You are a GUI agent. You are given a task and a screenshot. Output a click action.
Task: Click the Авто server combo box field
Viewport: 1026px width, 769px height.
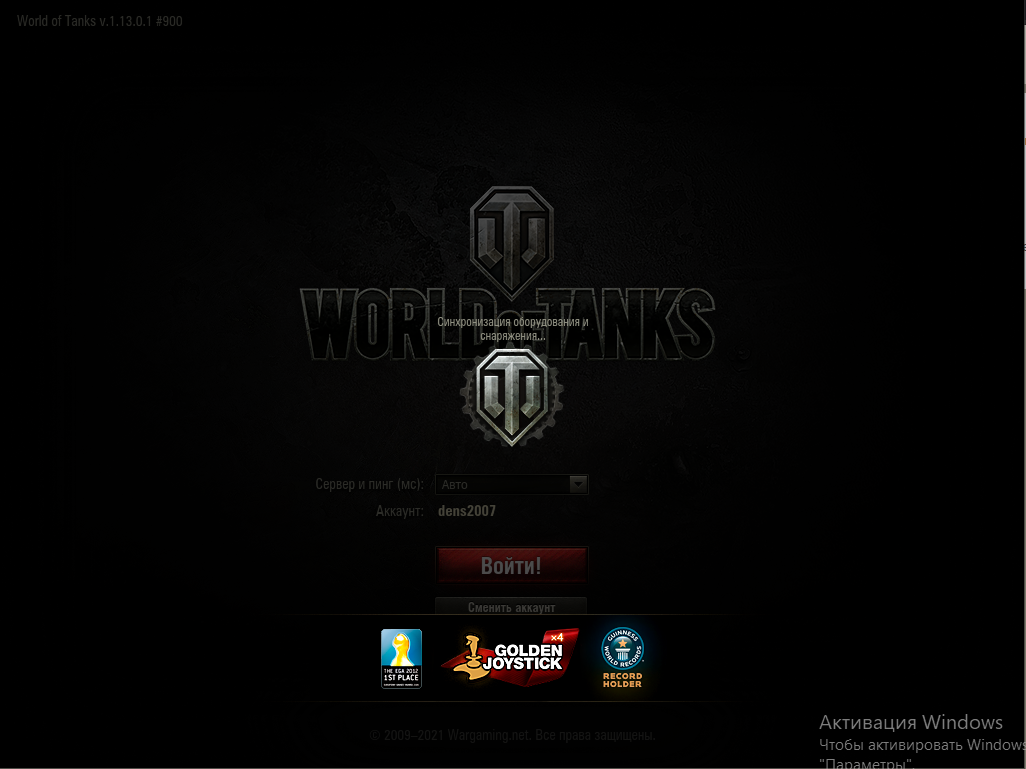[511, 484]
